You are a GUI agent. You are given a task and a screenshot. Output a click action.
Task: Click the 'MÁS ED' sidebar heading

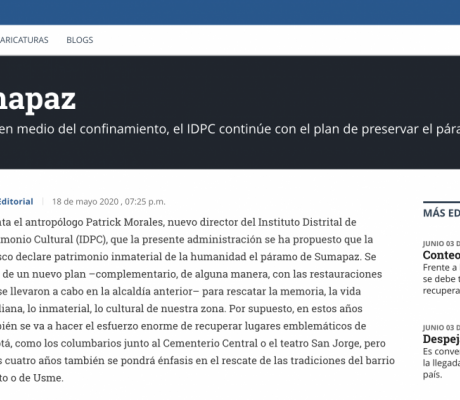pos(441,213)
